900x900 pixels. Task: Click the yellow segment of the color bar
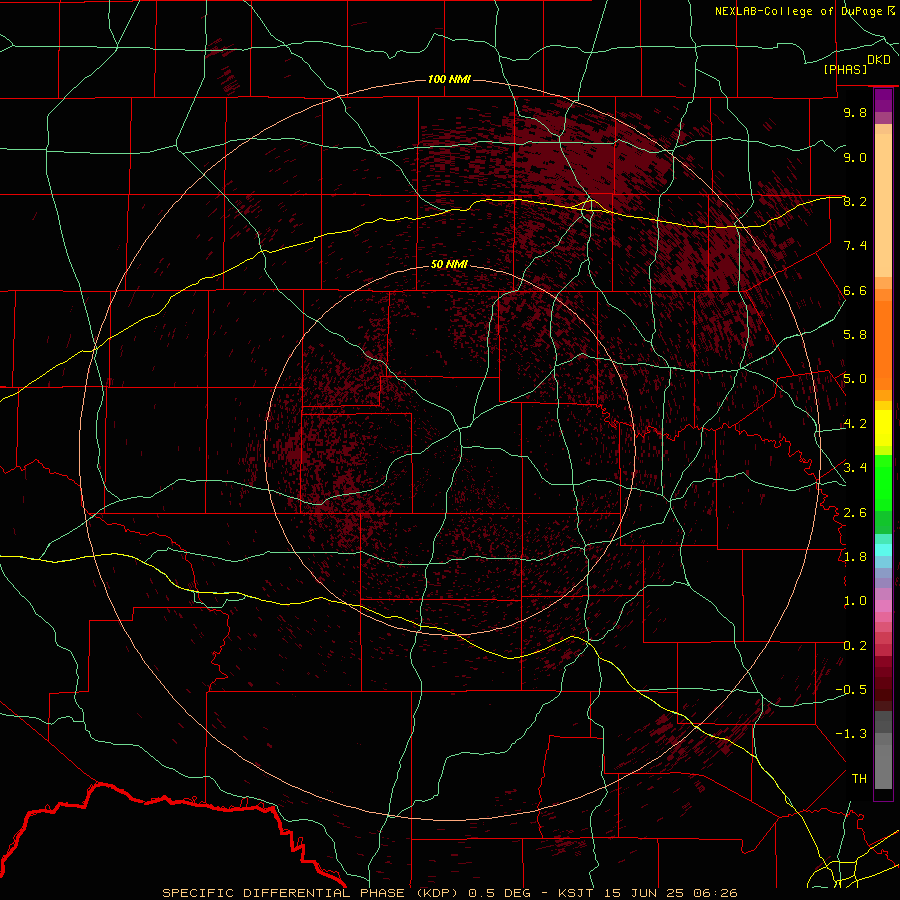[x=883, y=428]
